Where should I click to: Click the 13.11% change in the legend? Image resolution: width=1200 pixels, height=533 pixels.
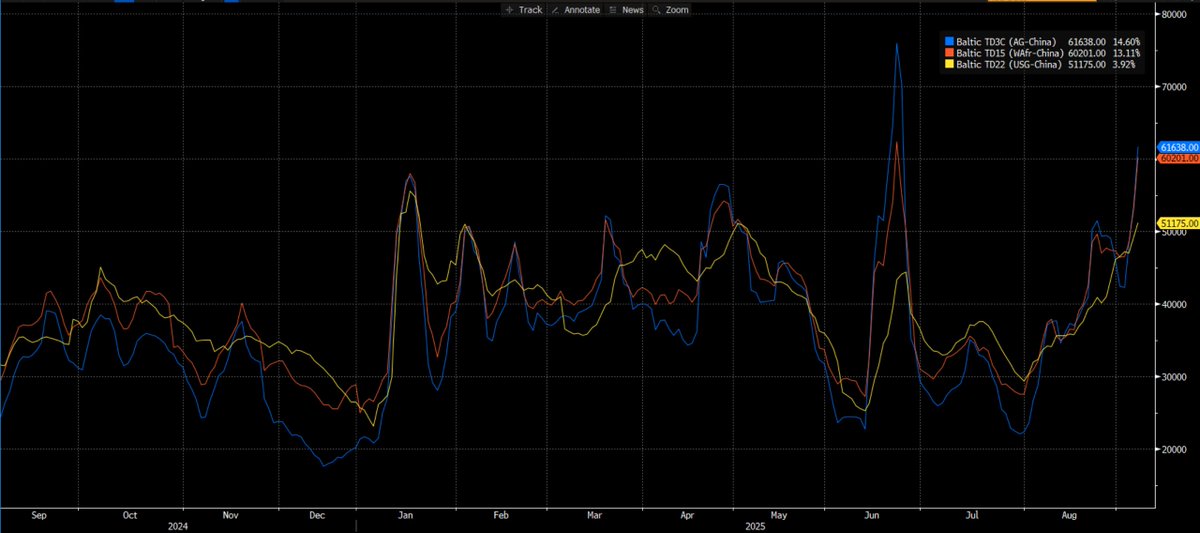point(1126,53)
